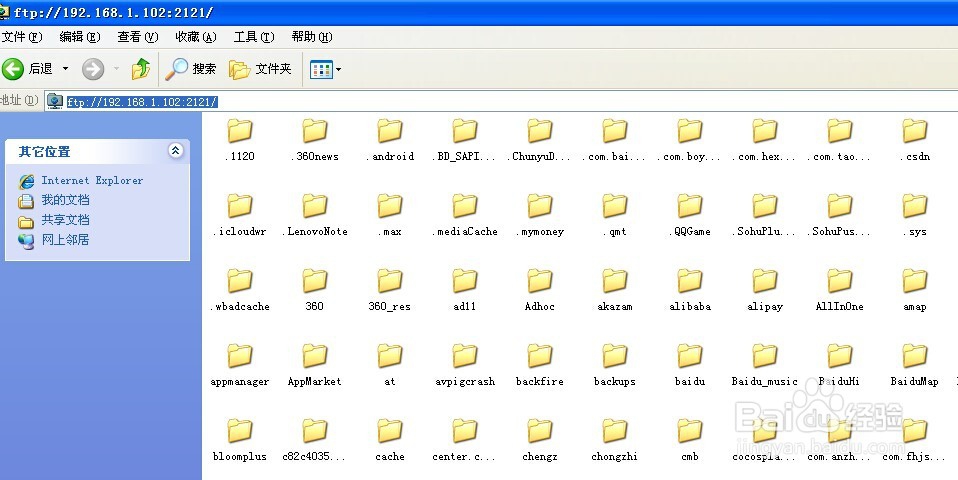
Task: Open the Back history dropdown arrow
Action: point(65,69)
